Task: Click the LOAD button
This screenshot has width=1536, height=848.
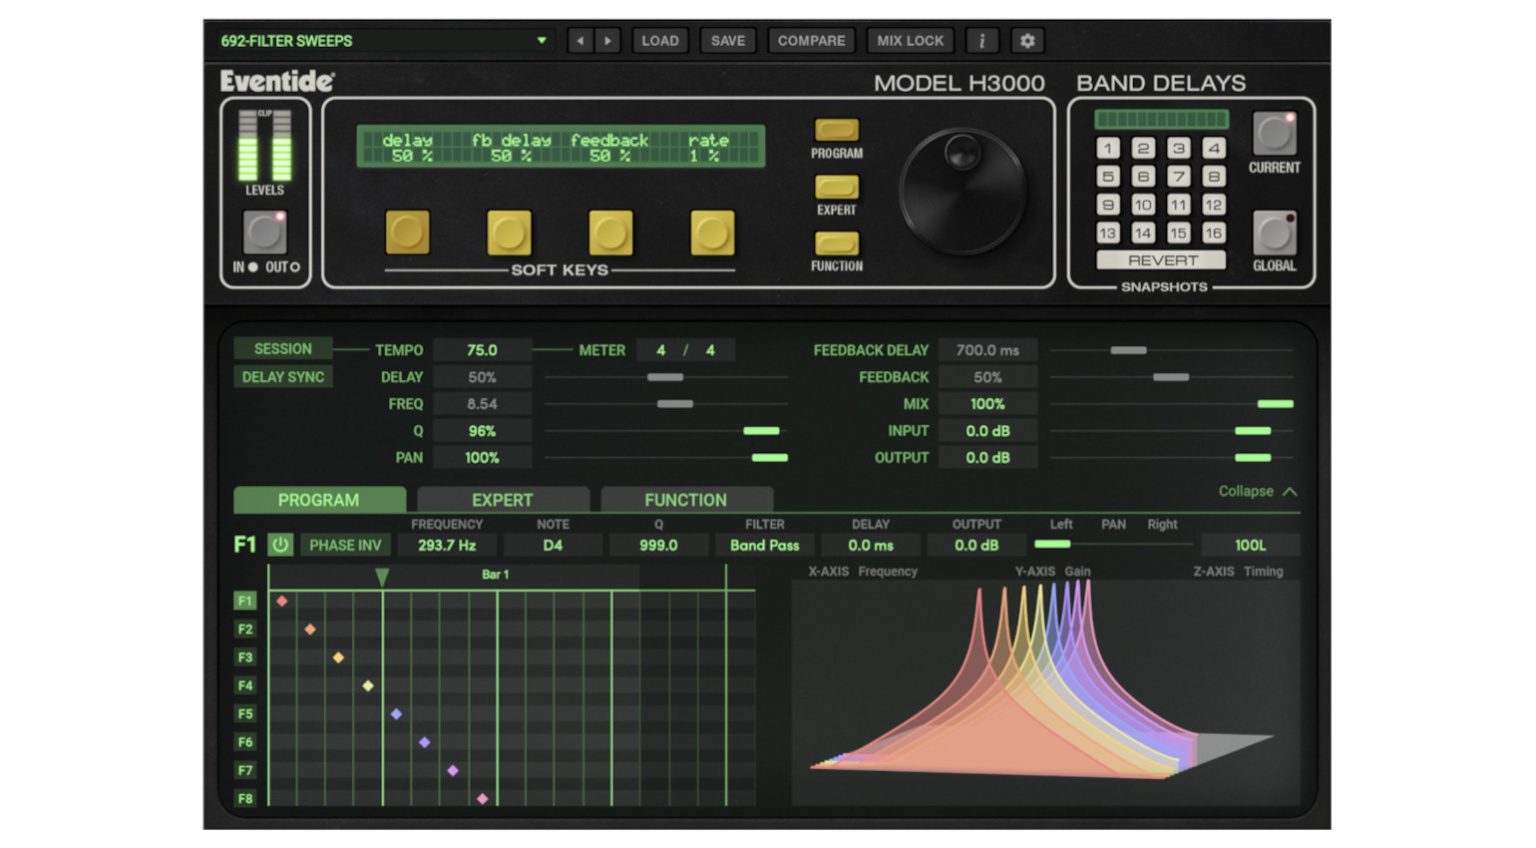Action: [660, 40]
